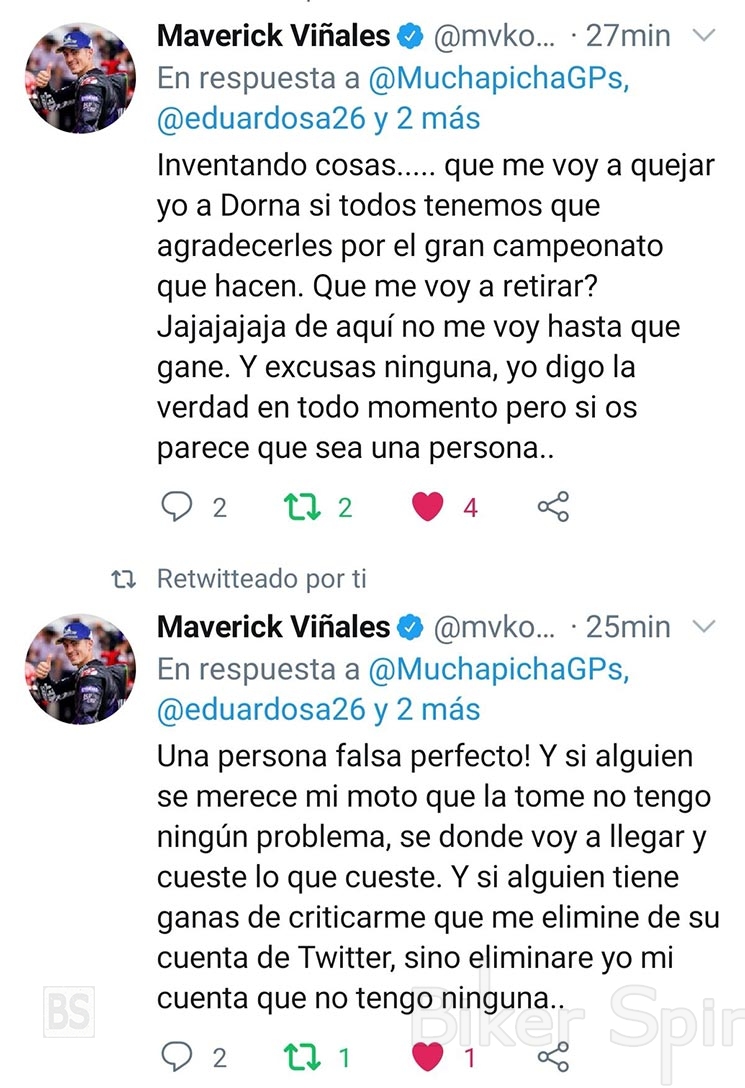
Task: Open Maverick Viñales name on first tweet
Action: (273, 37)
